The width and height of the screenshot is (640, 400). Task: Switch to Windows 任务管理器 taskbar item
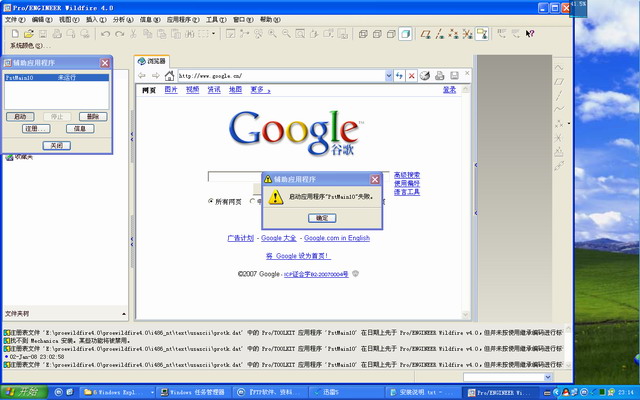pyautogui.click(x=193, y=392)
